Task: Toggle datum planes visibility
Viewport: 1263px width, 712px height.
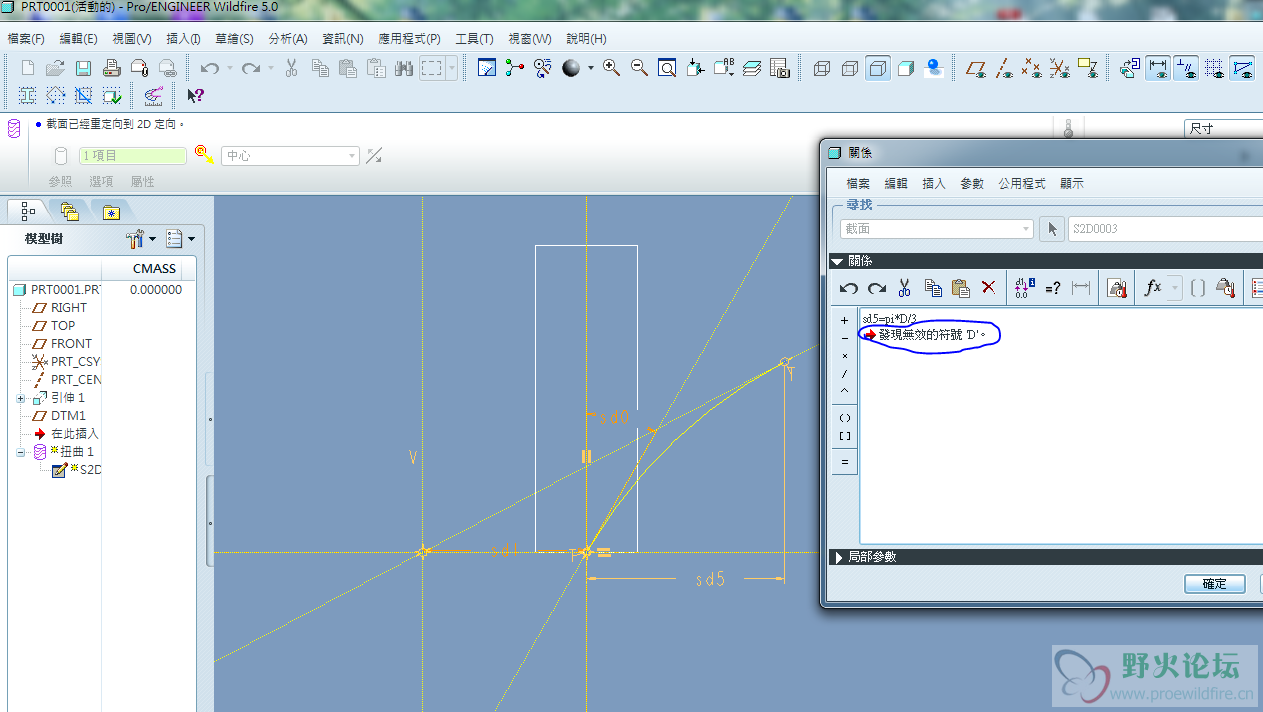Action: [977, 68]
